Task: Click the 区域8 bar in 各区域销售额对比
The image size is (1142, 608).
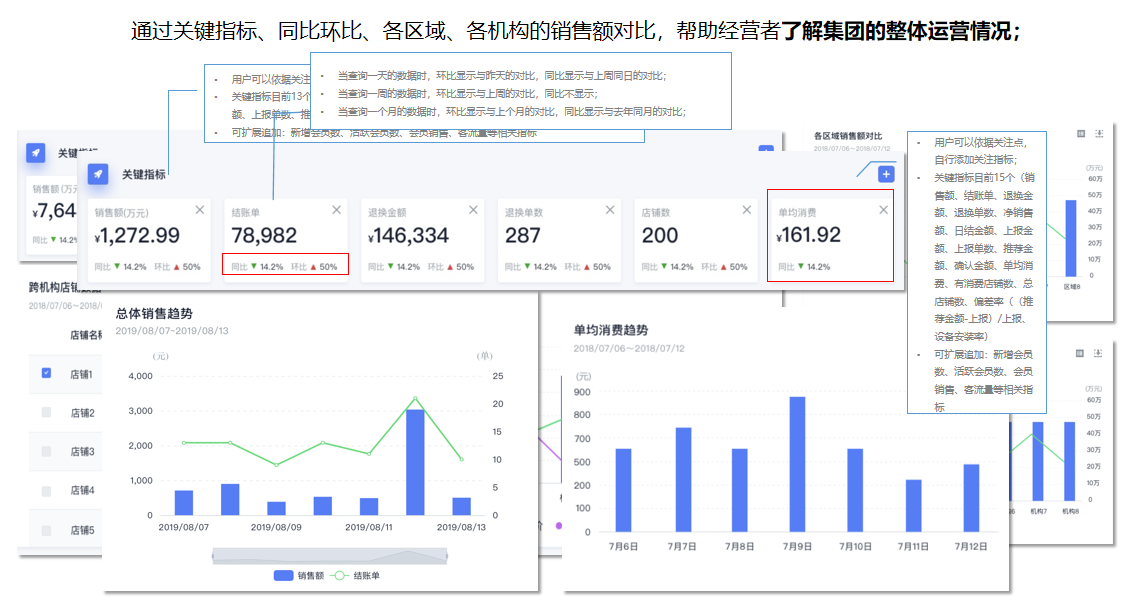Action: coord(1071,238)
